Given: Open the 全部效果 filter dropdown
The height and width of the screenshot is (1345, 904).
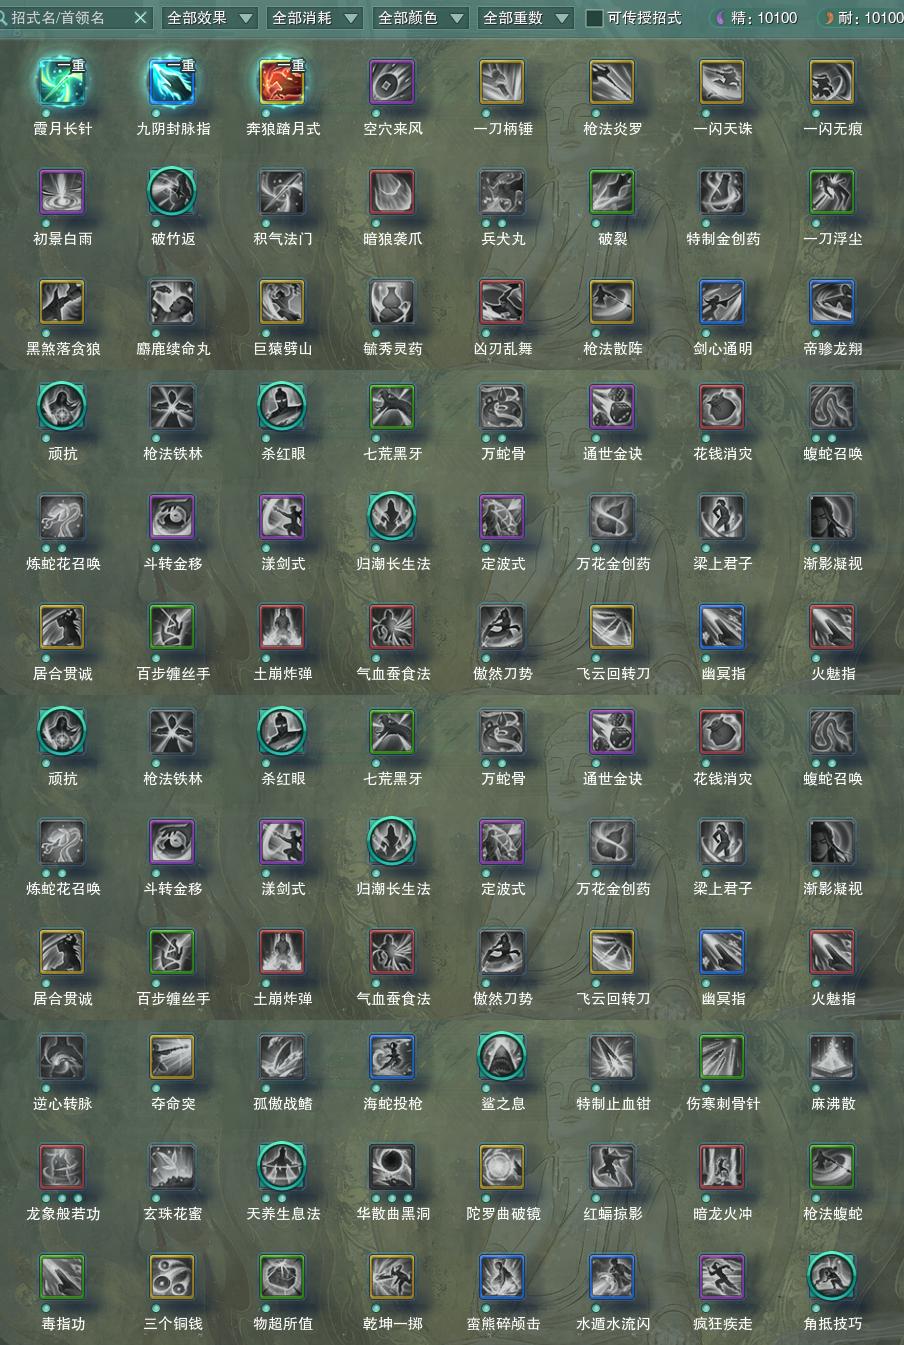Looking at the screenshot, I should click(208, 18).
